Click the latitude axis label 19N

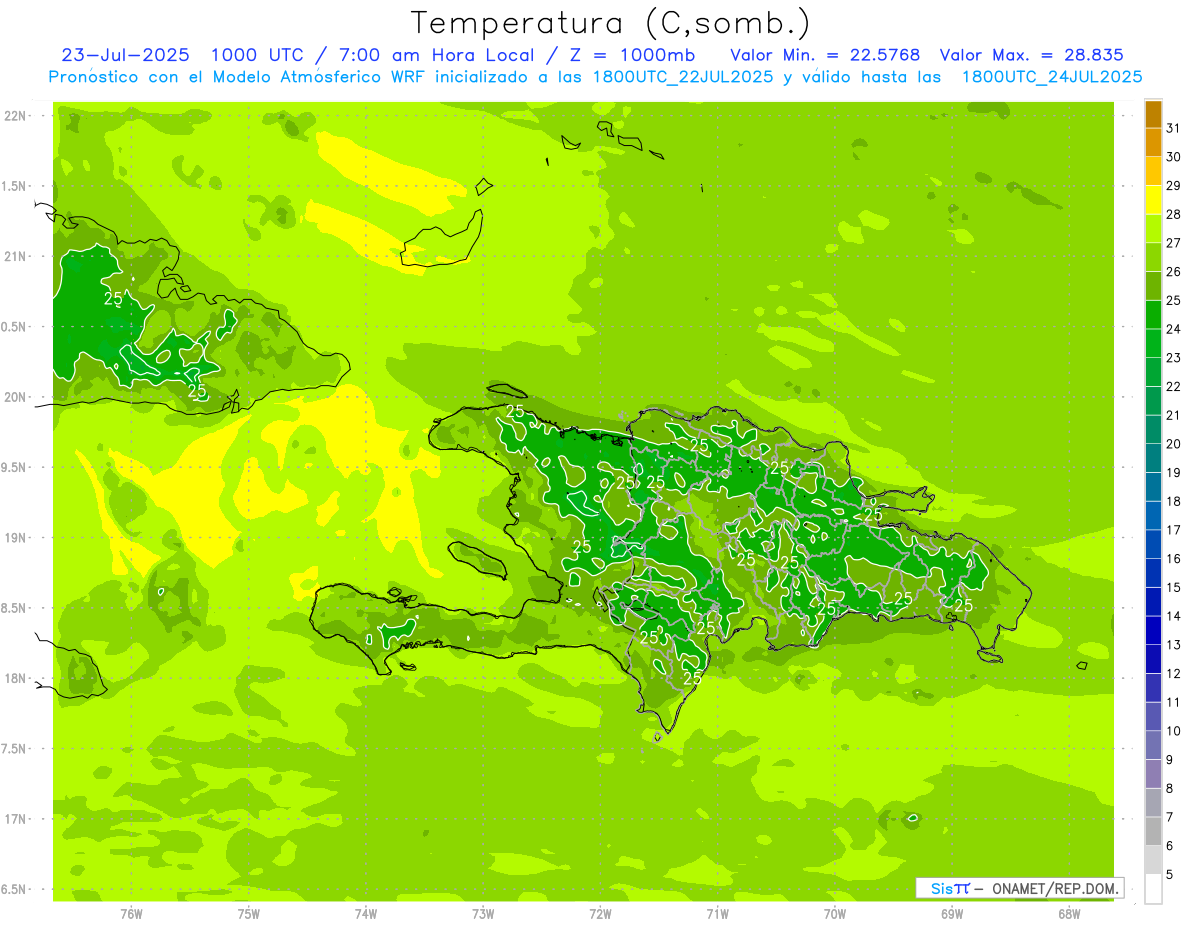[x=17, y=538]
